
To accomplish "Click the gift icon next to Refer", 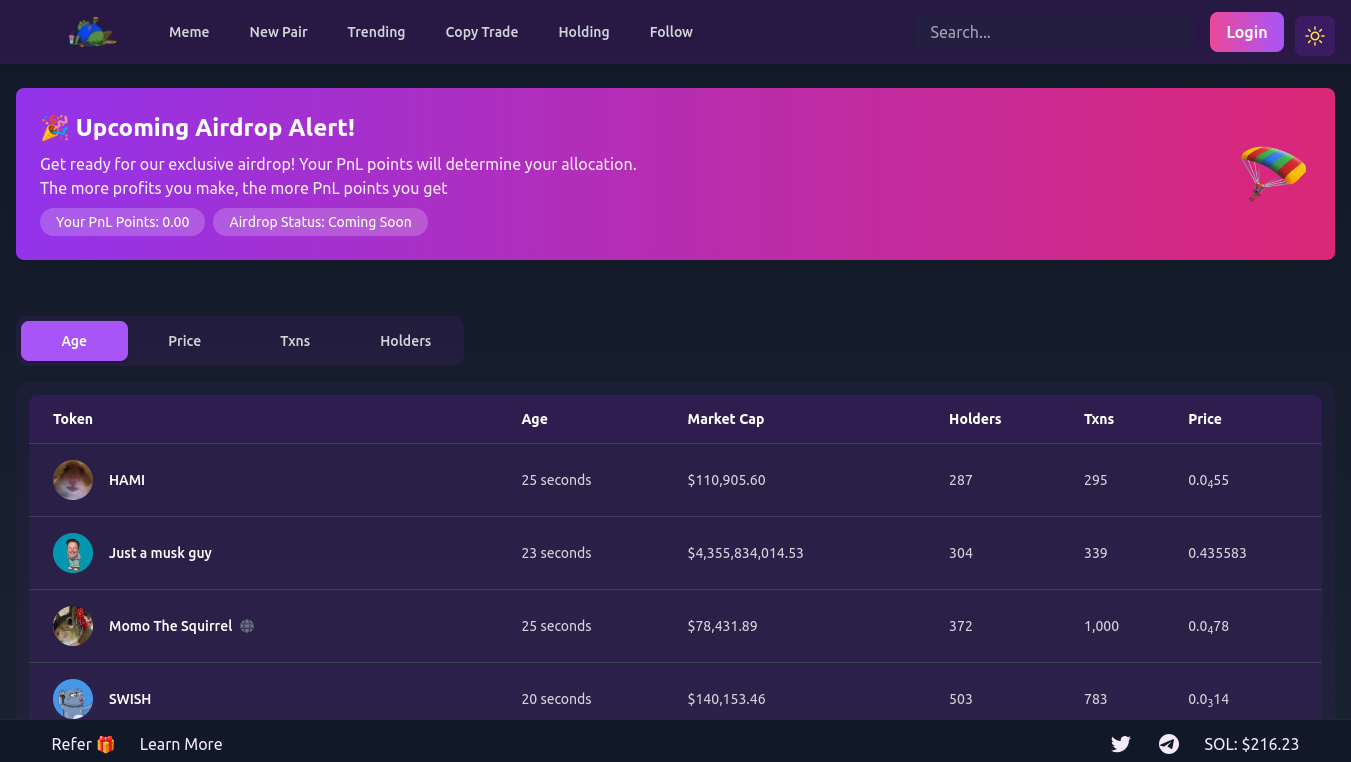I will tap(106, 744).
